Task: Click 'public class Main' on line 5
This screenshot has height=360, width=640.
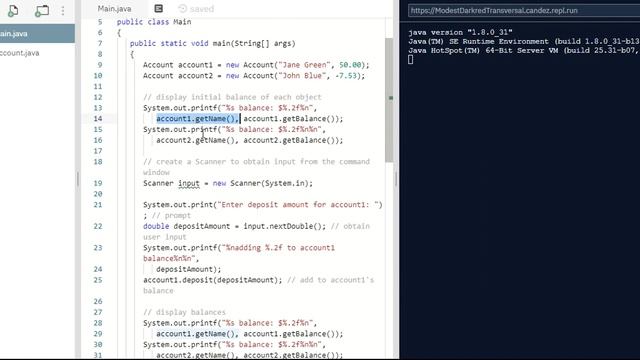Action: (x=154, y=22)
